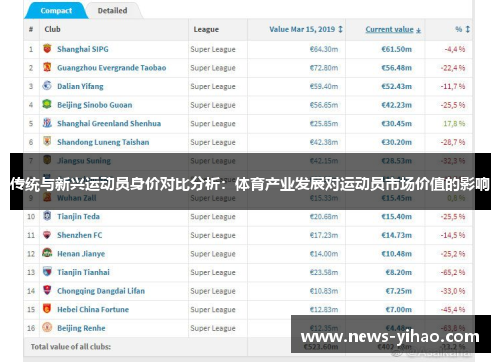Viewport: 500px width, 362px height.
Task: Click the €52.43m current value
Action: tap(396, 86)
